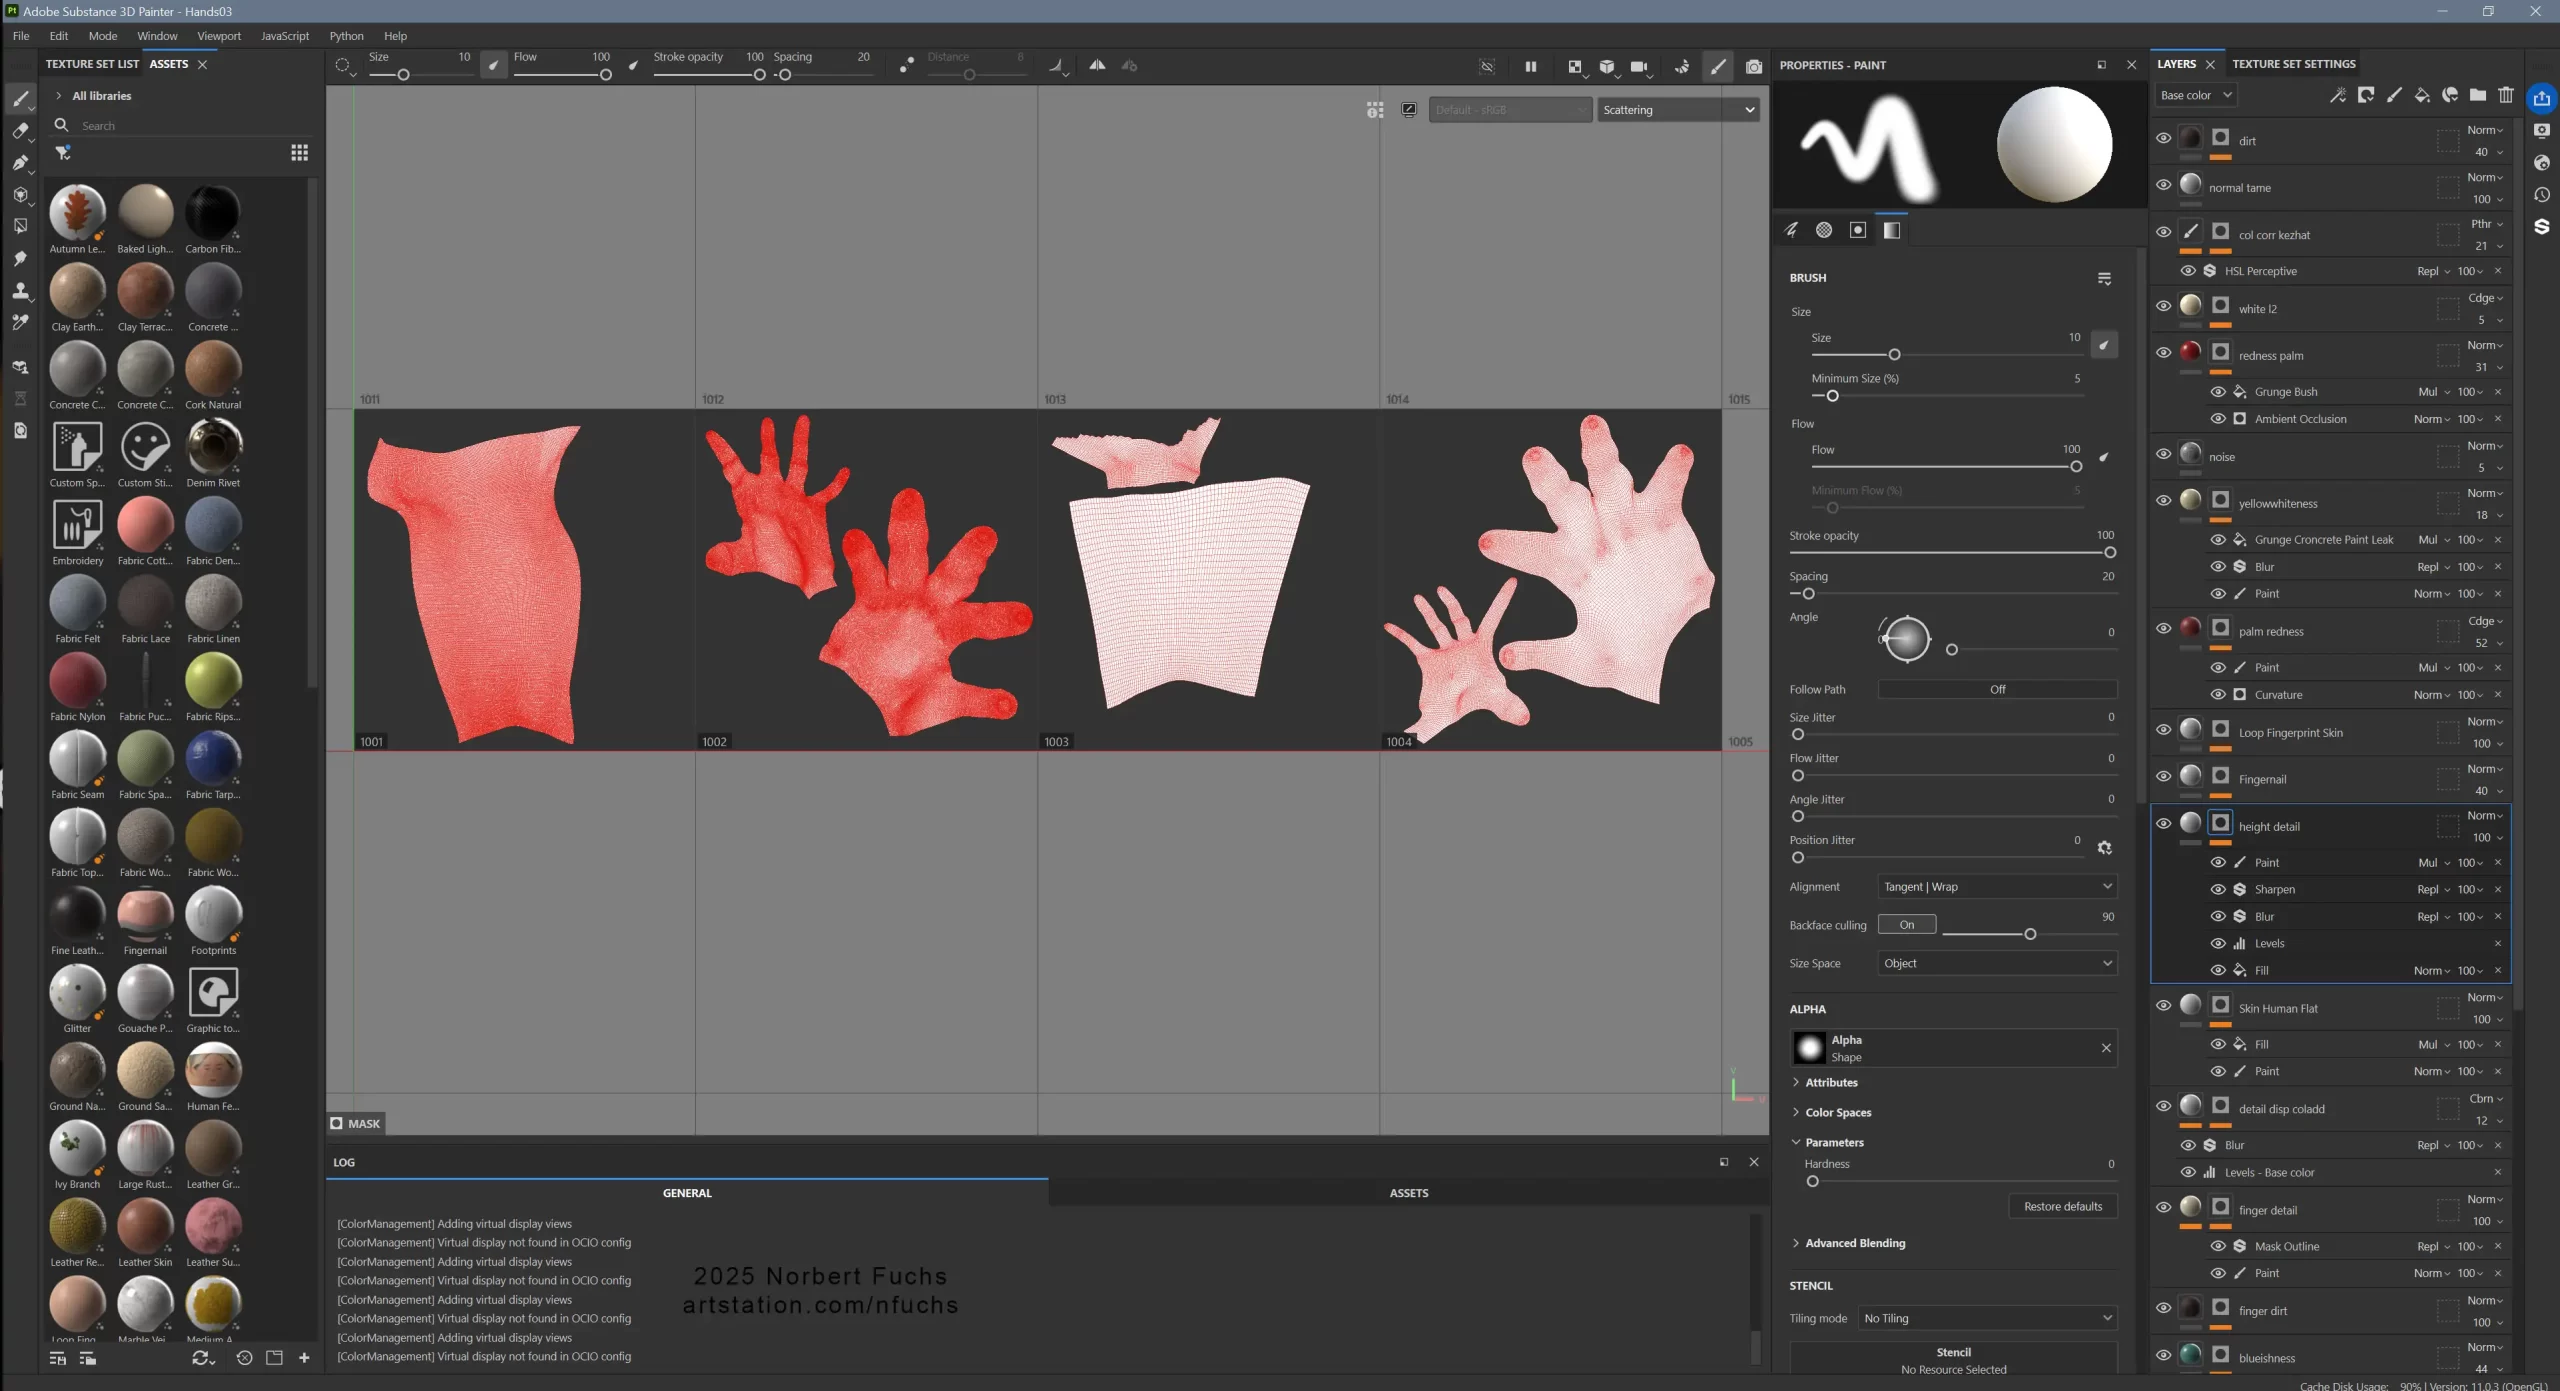Activate the Projection tool
This screenshot has width=2560, height=1391.
[21, 163]
